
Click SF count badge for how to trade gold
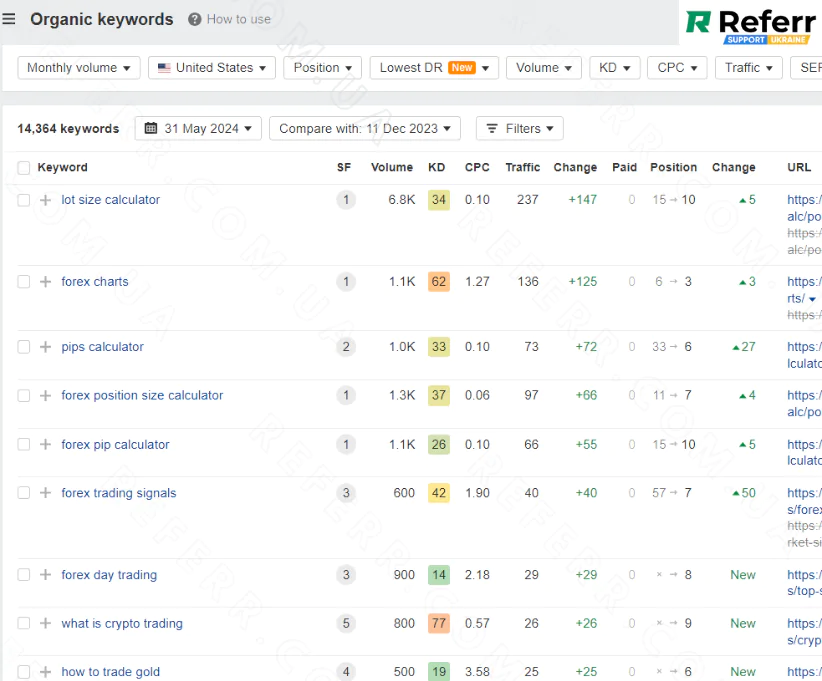(x=346, y=672)
